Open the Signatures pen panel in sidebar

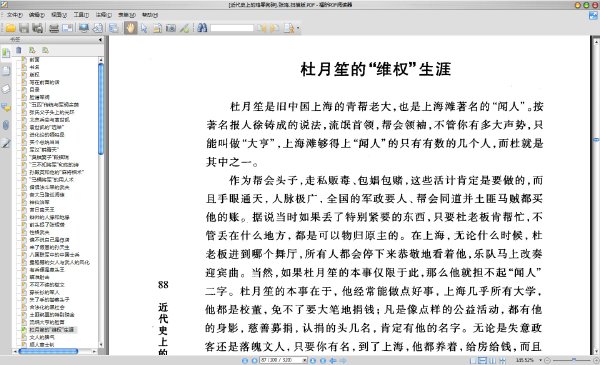coord(6,143)
